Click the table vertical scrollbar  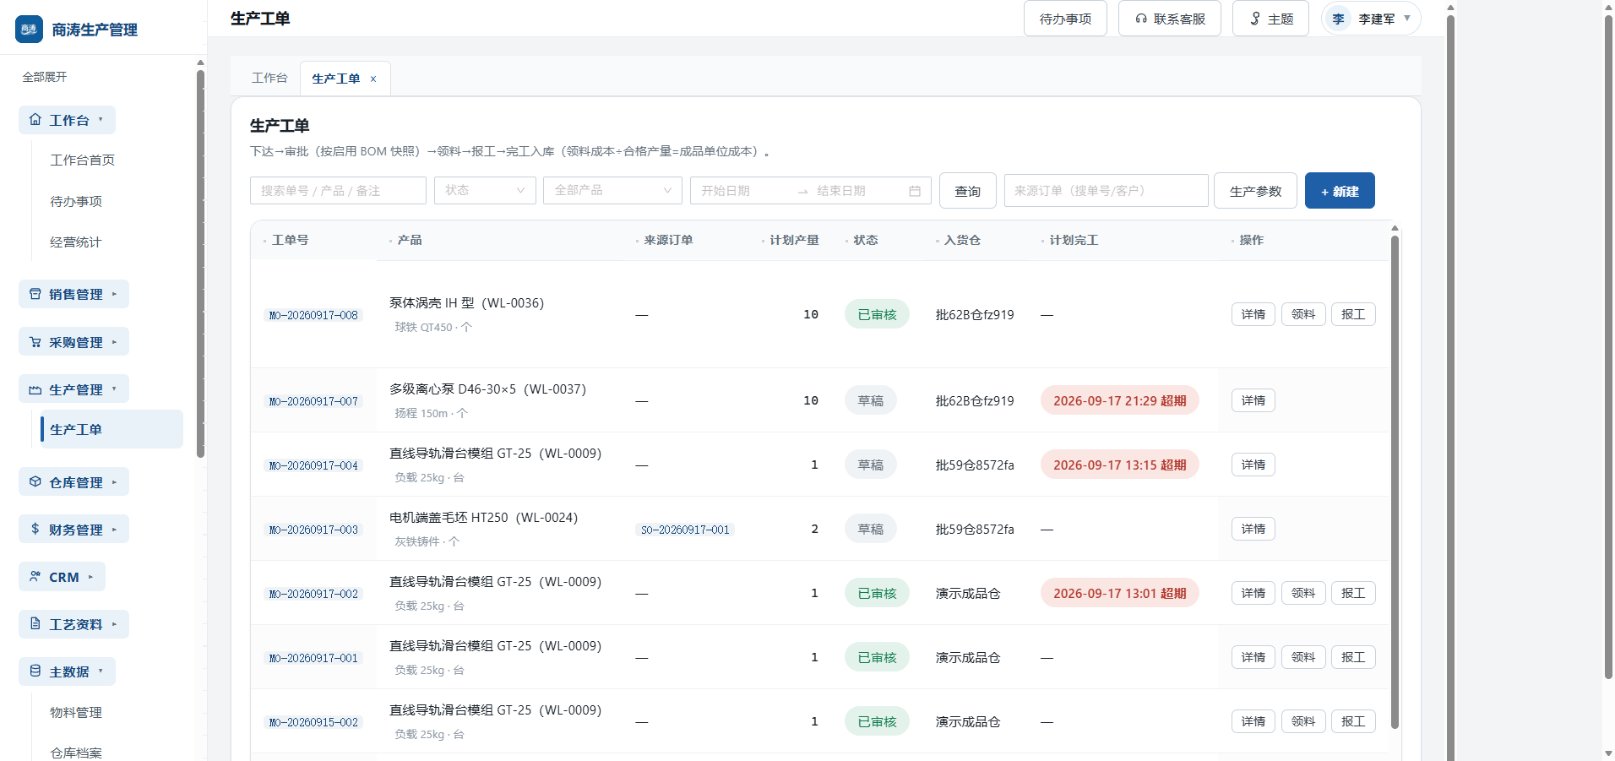pyautogui.click(x=1395, y=480)
